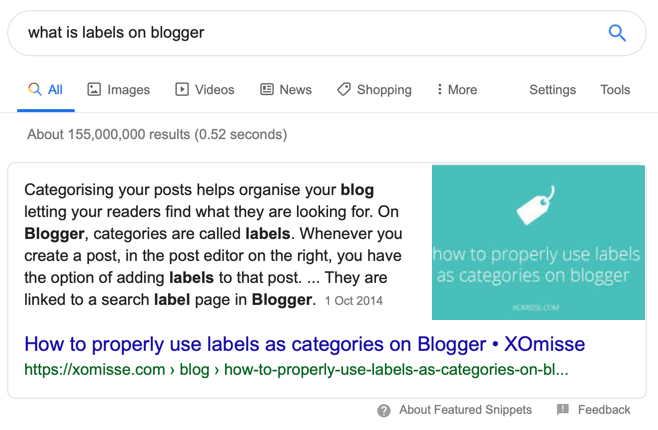
Task: Click the News tab newspaper icon
Action: [x=267, y=89]
